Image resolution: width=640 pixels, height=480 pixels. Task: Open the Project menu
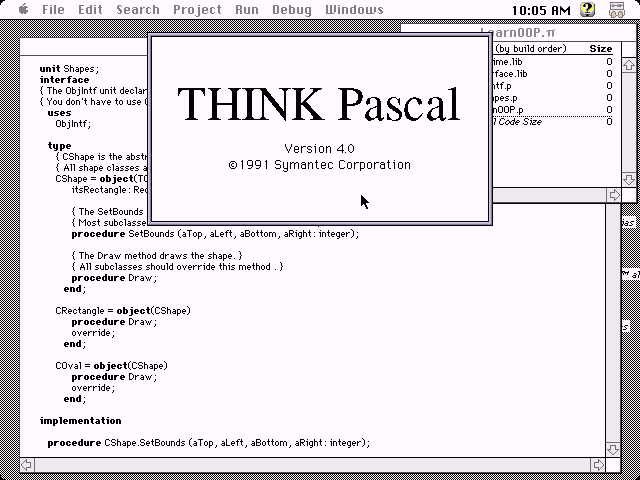(x=198, y=9)
